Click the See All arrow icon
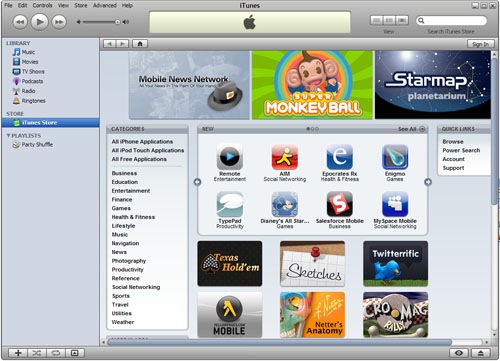Screen dimensions: 500x361 422,129
